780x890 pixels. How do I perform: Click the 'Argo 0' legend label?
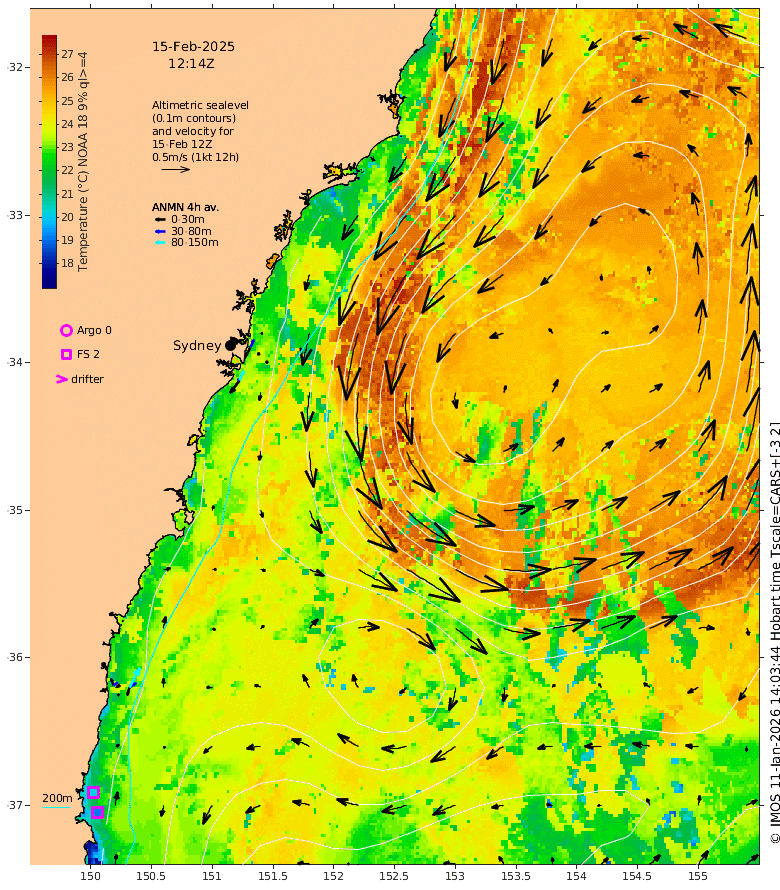[94, 330]
